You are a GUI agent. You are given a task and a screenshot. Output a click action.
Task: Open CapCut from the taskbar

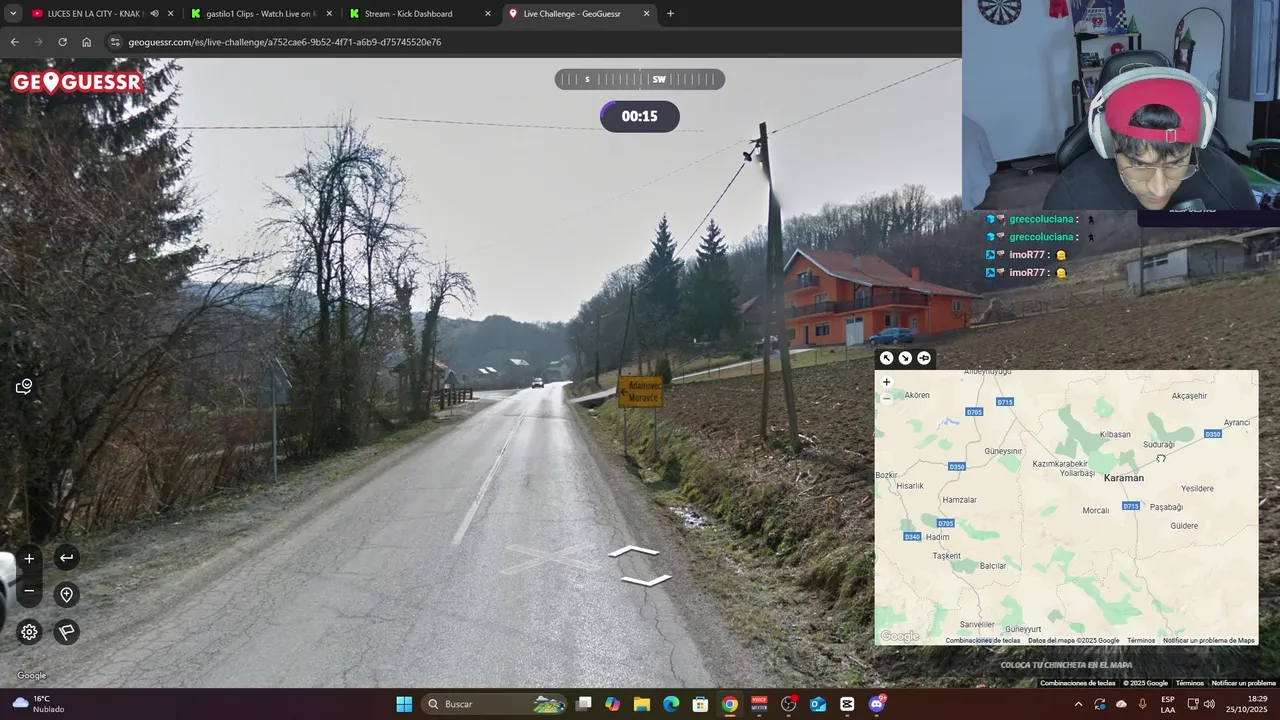click(847, 704)
